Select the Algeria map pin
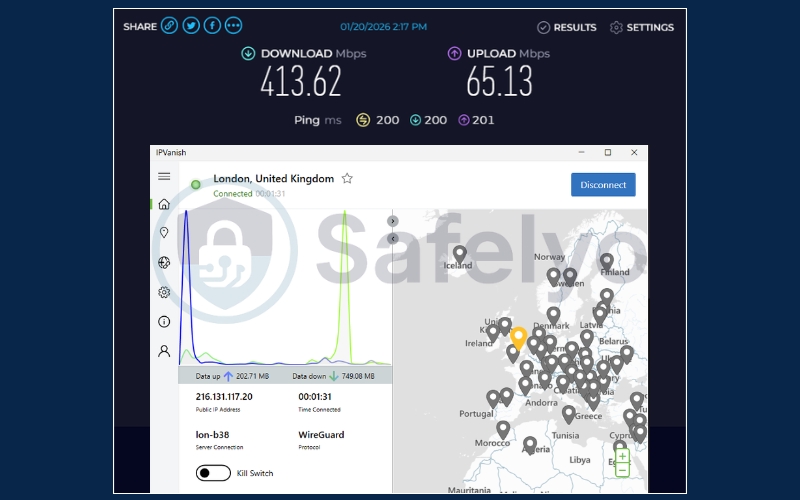Viewport: 800px width, 500px height. point(530,445)
